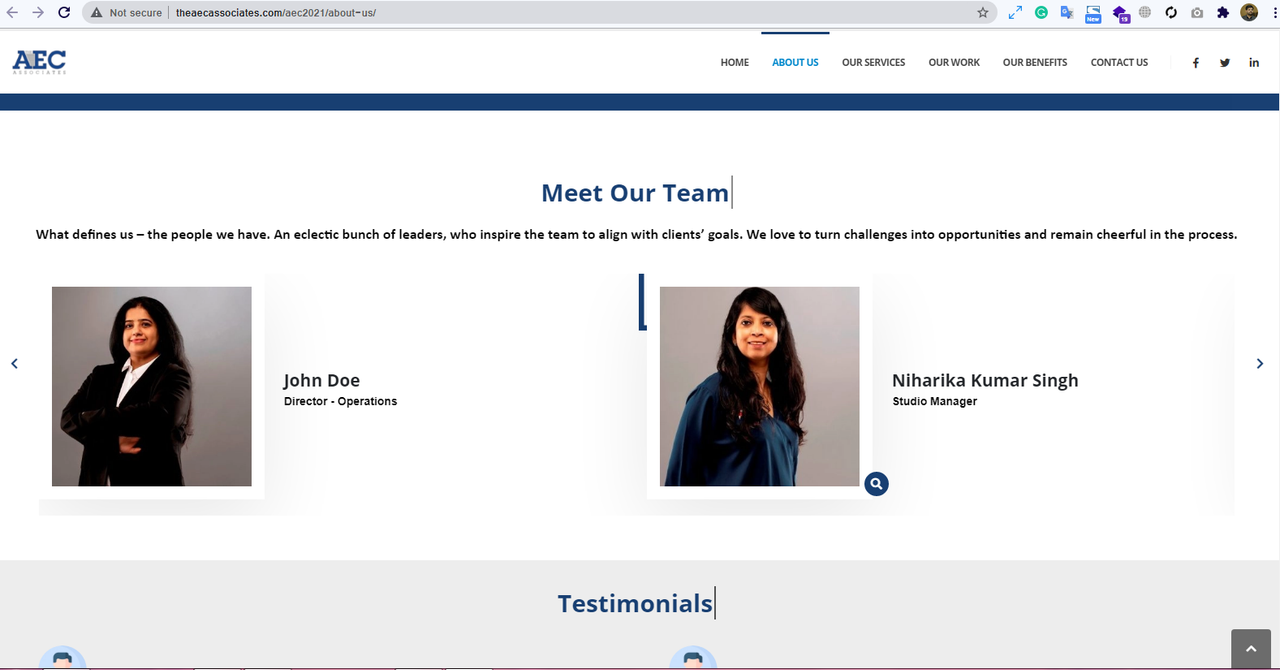Go to the HOME menu item
Screen dimensions: 1280x670
(734, 62)
